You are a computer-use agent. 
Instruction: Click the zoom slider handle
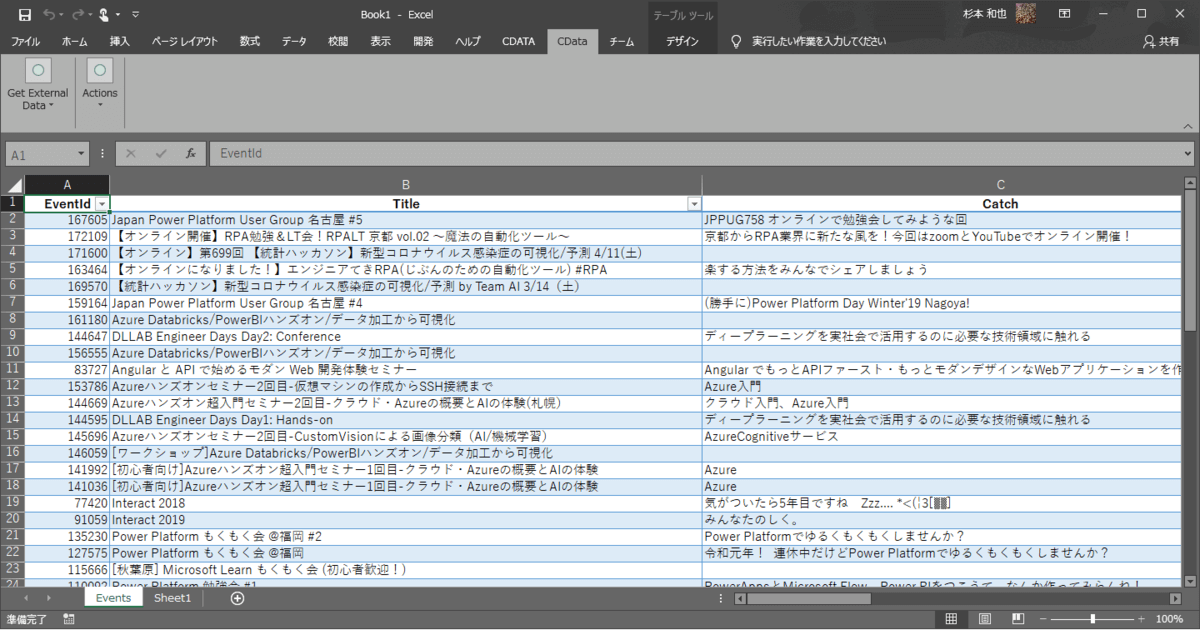pyautogui.click(x=1093, y=619)
